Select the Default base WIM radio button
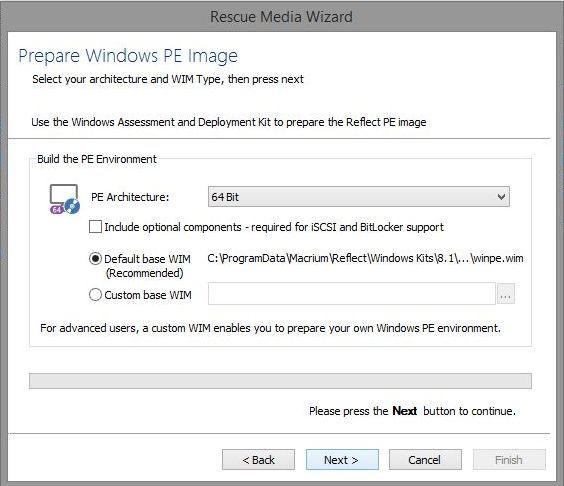Viewport: 564px width, 486px height. coord(95,258)
